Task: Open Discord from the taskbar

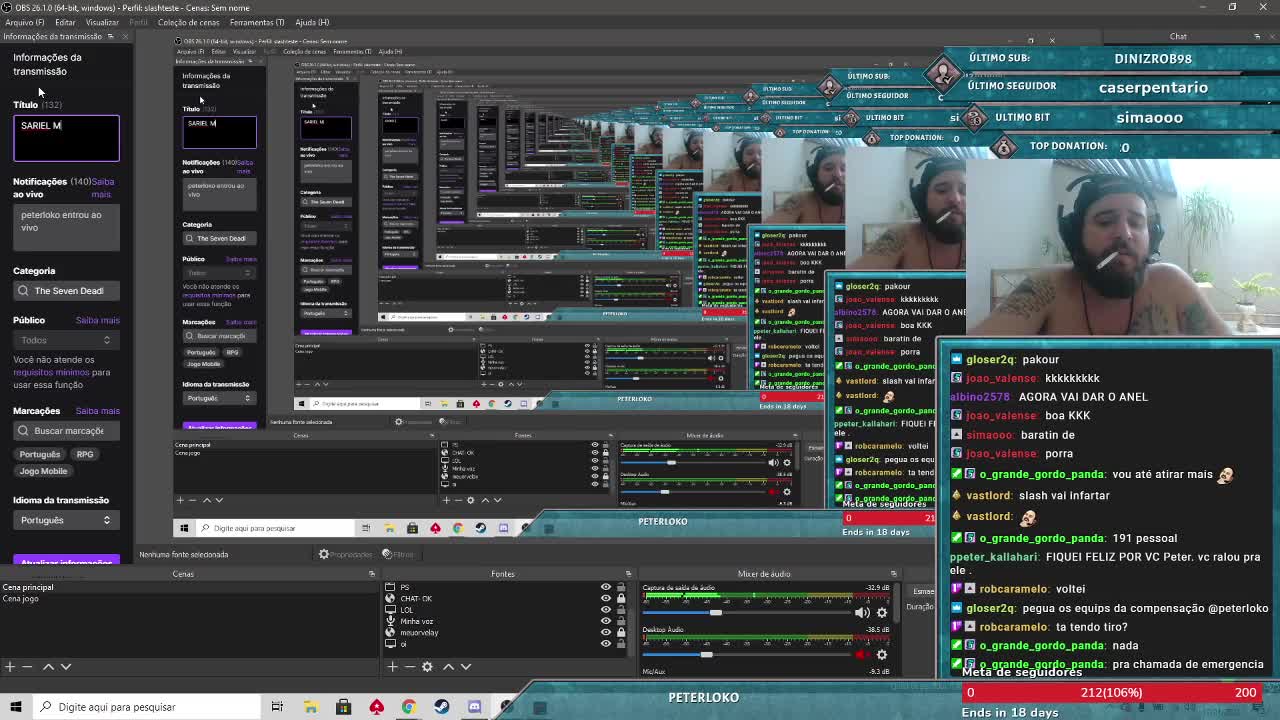Action: tap(474, 707)
